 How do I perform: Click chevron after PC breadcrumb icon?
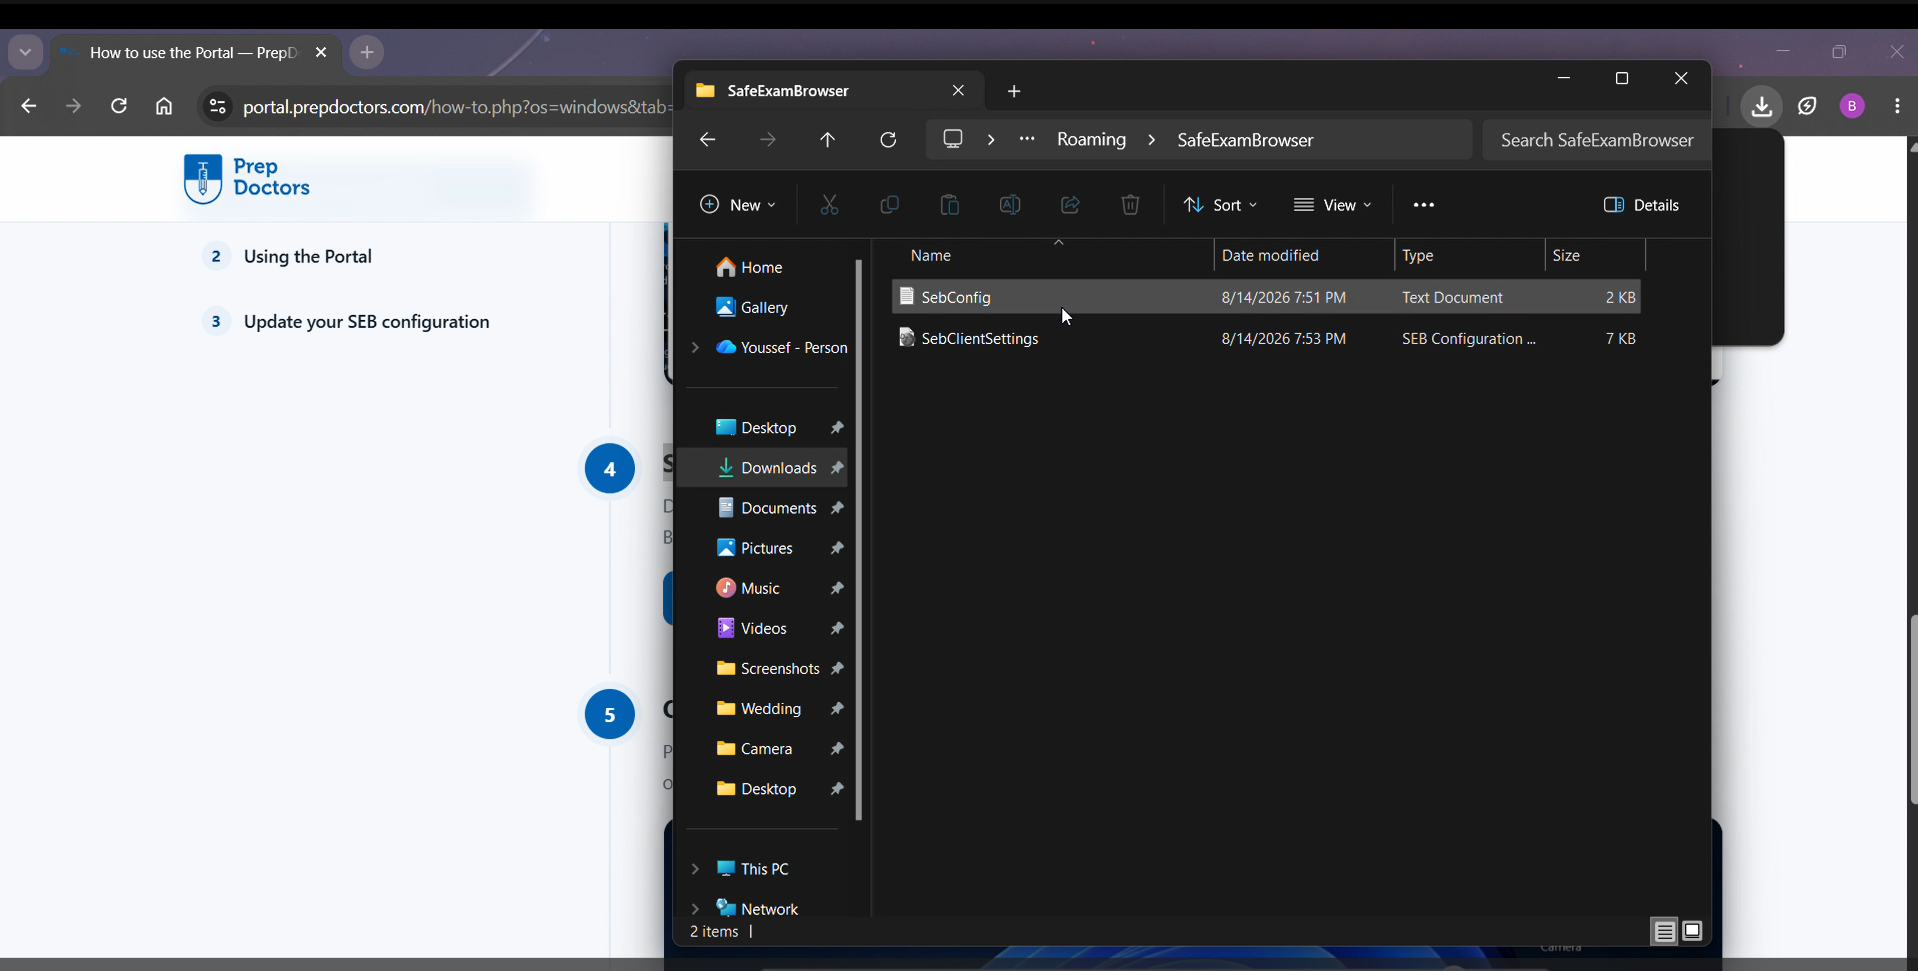[991, 140]
